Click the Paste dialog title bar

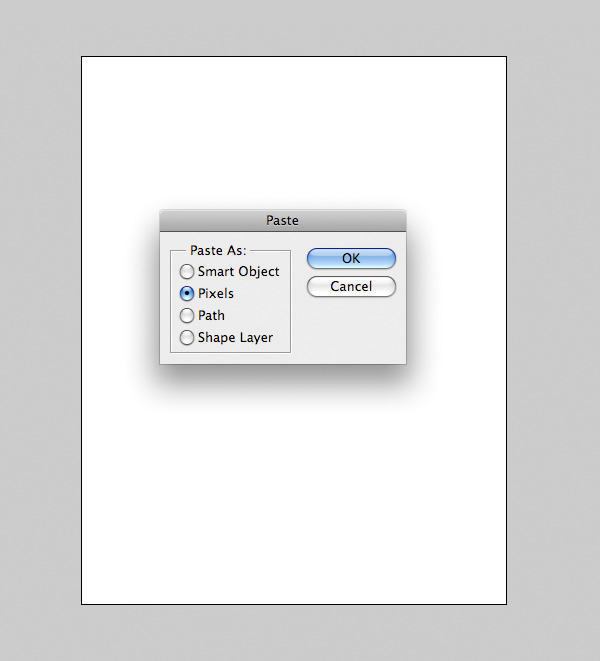[x=282, y=220]
